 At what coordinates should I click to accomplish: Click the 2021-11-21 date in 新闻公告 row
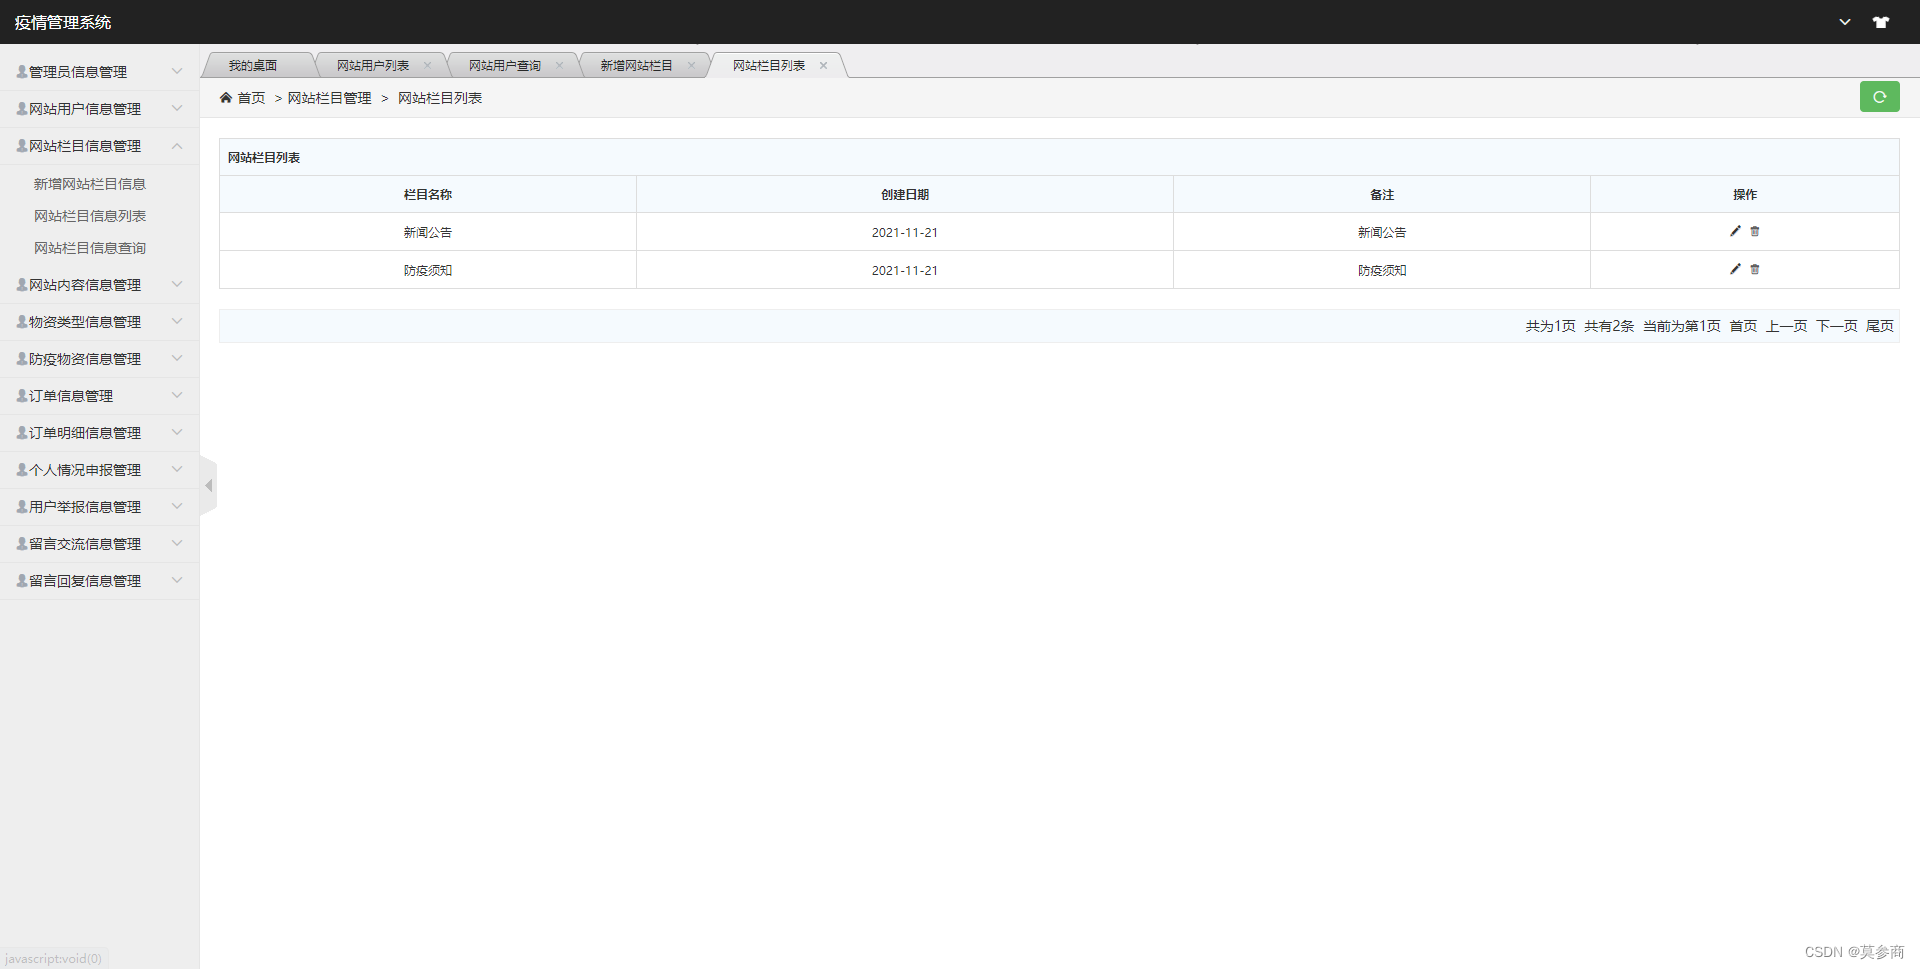pyautogui.click(x=905, y=232)
